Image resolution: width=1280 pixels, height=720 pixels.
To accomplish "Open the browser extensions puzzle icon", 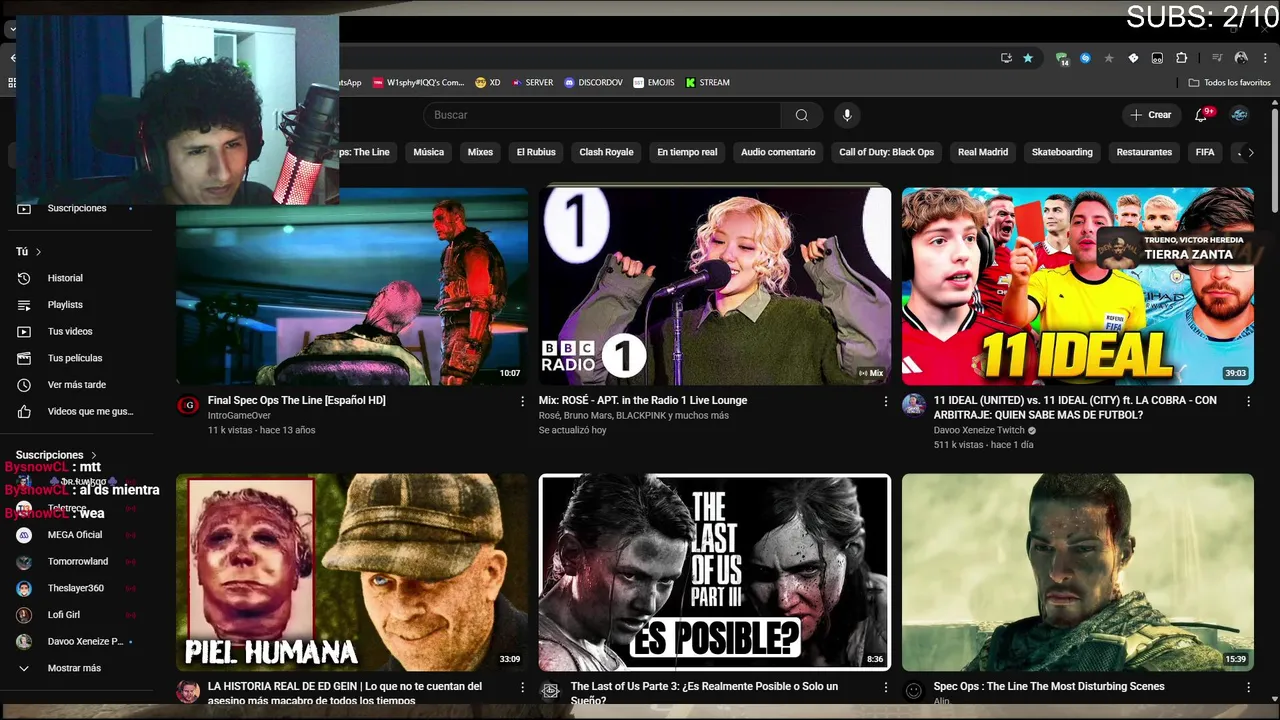I will tap(1181, 58).
